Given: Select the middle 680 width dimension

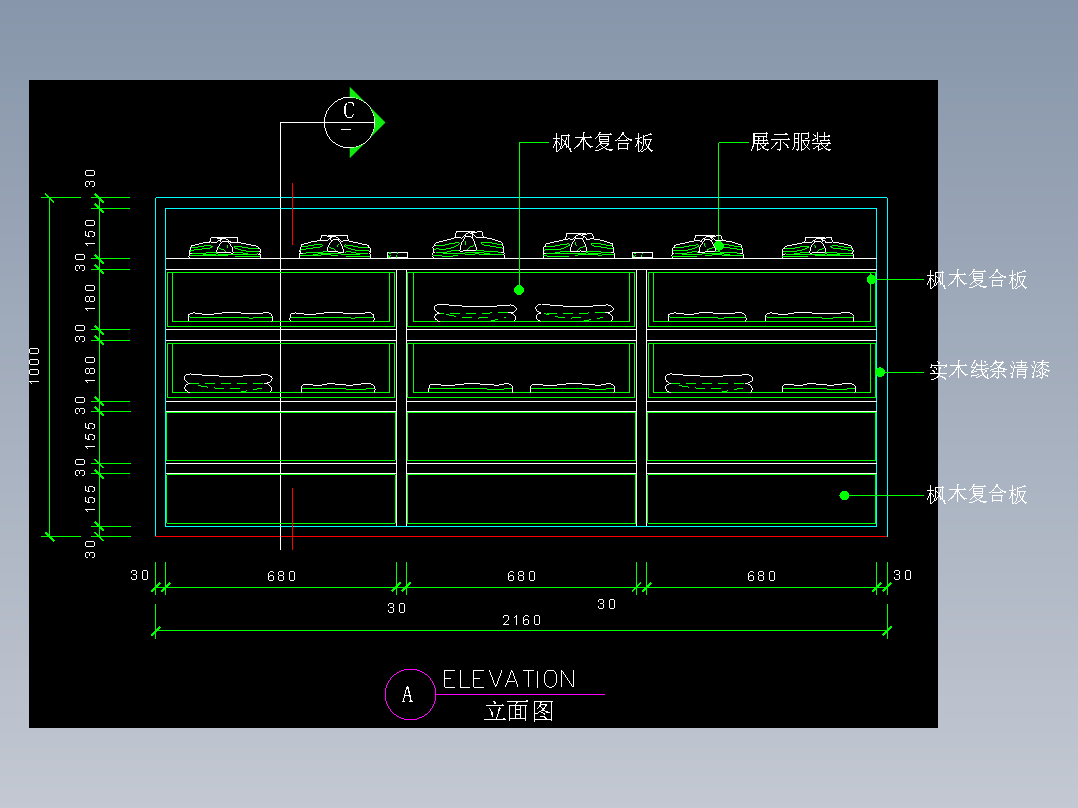Looking at the screenshot, I should [x=522, y=576].
